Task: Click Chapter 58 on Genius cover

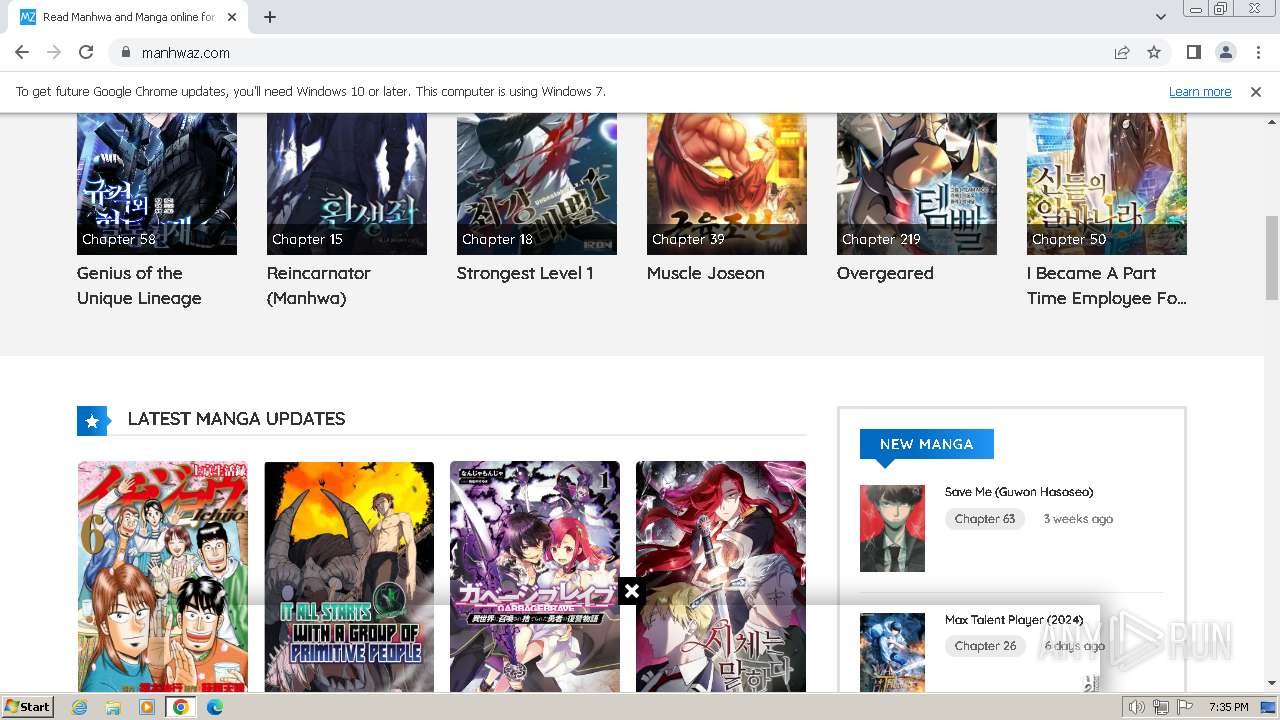Action: click(119, 239)
